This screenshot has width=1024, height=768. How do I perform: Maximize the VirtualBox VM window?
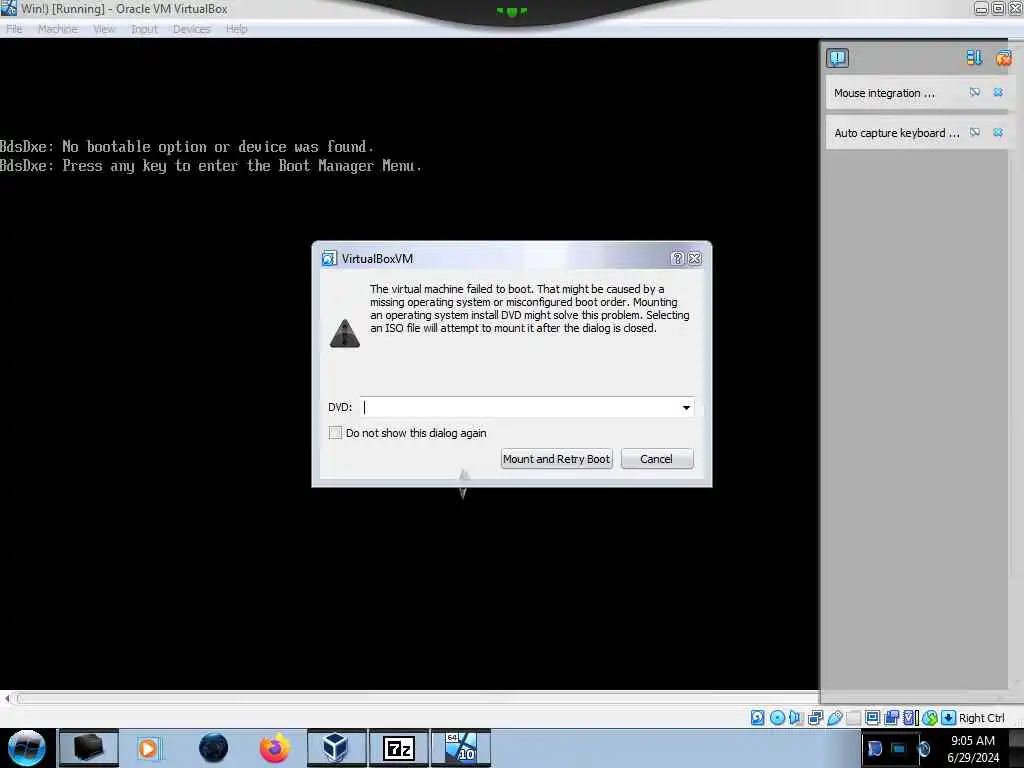pos(998,8)
